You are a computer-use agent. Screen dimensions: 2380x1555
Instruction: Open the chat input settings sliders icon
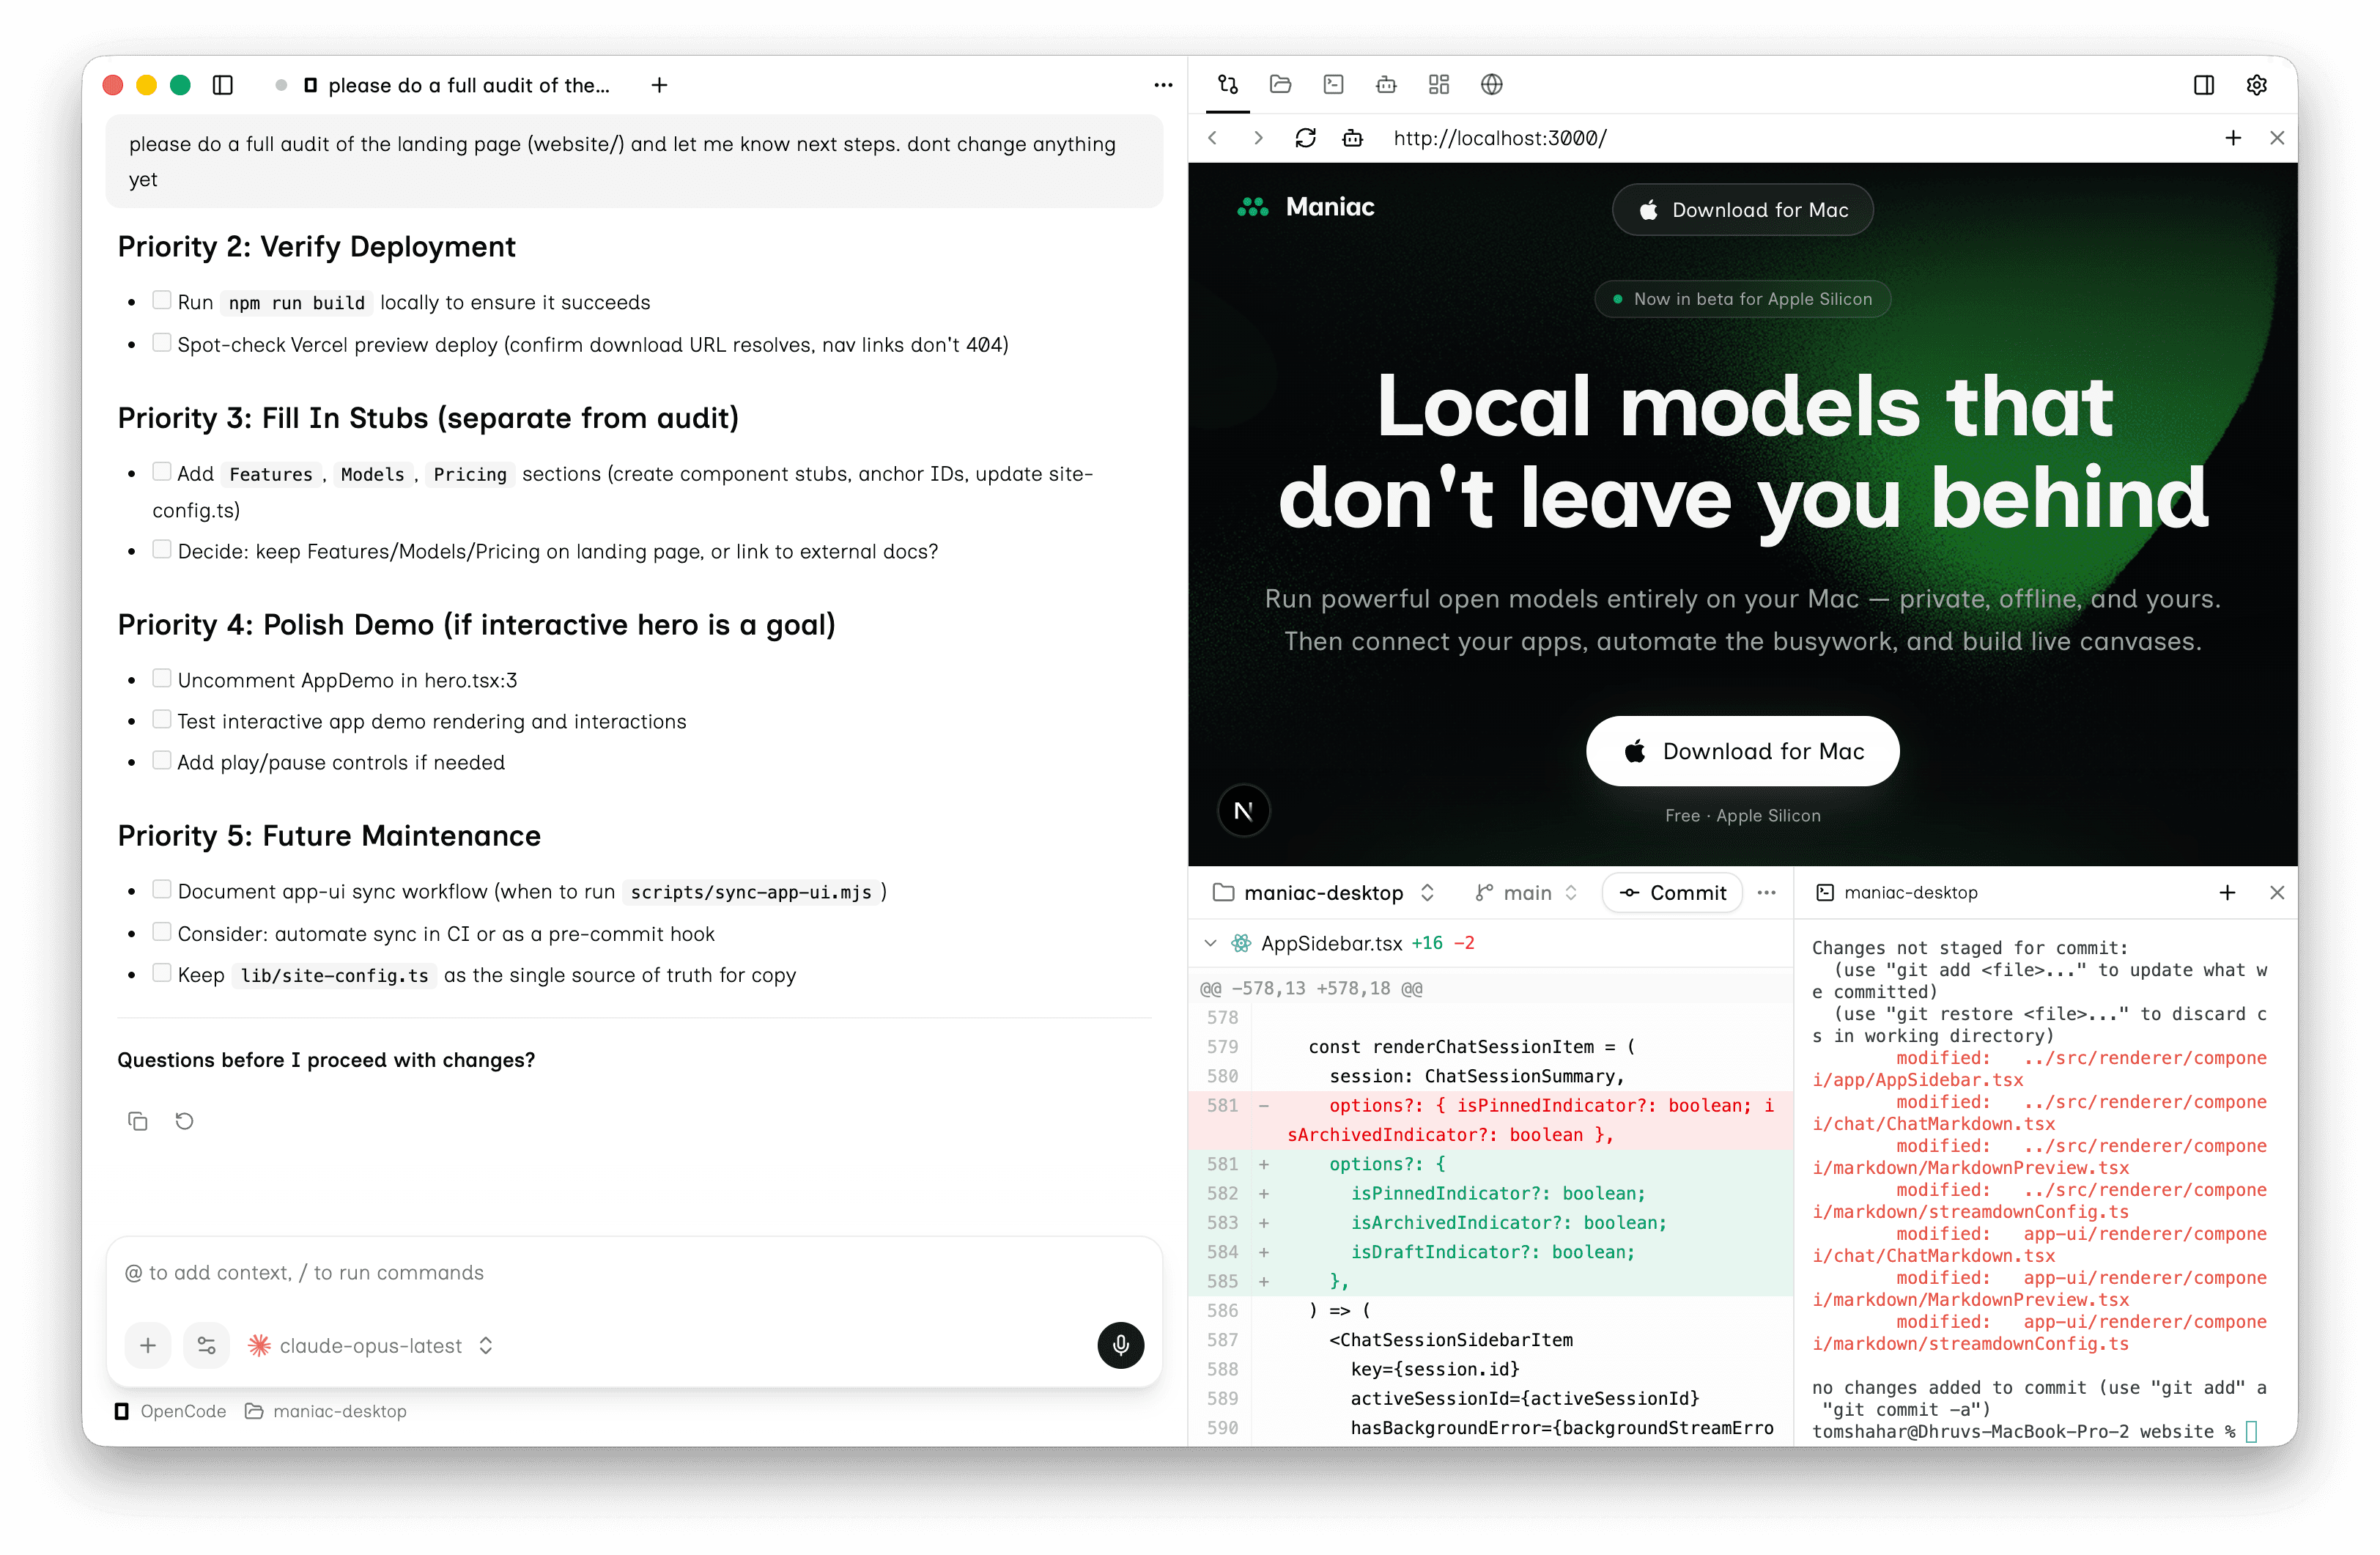207,1345
